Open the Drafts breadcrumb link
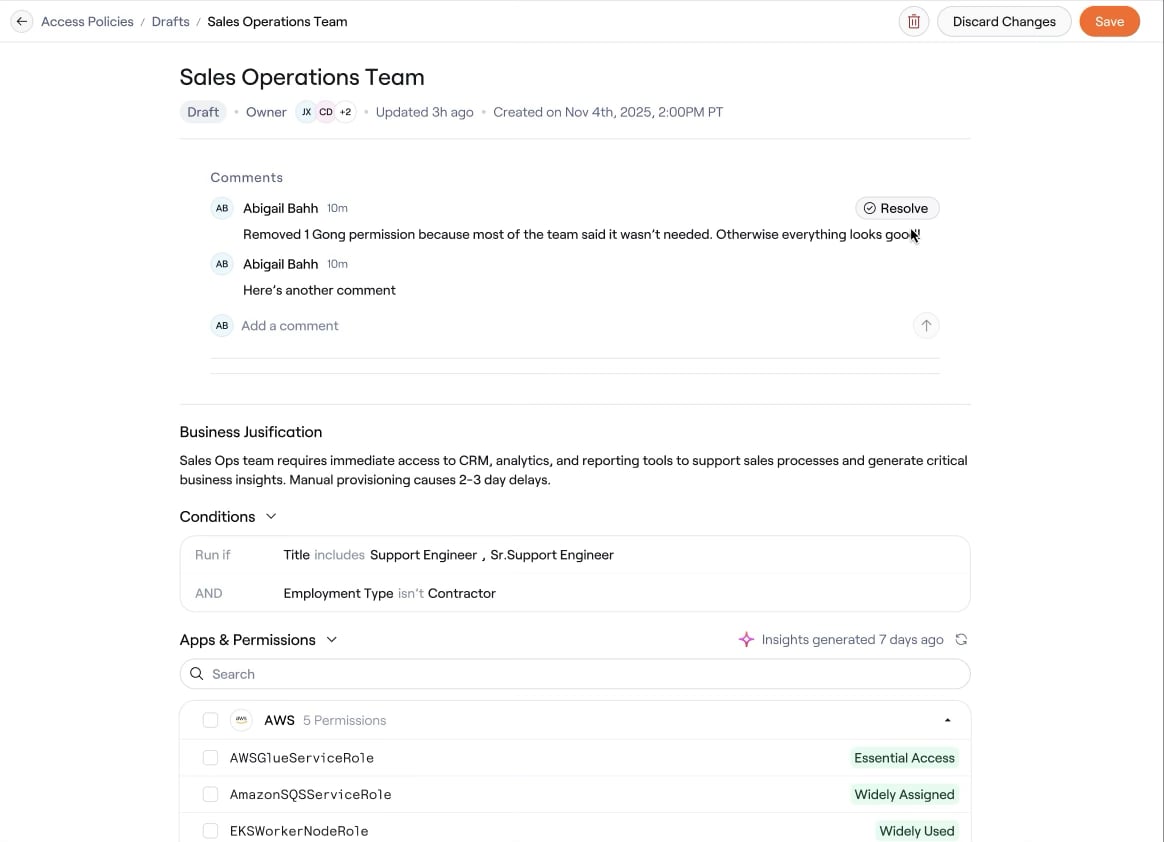The width and height of the screenshot is (1164, 842). click(x=171, y=22)
